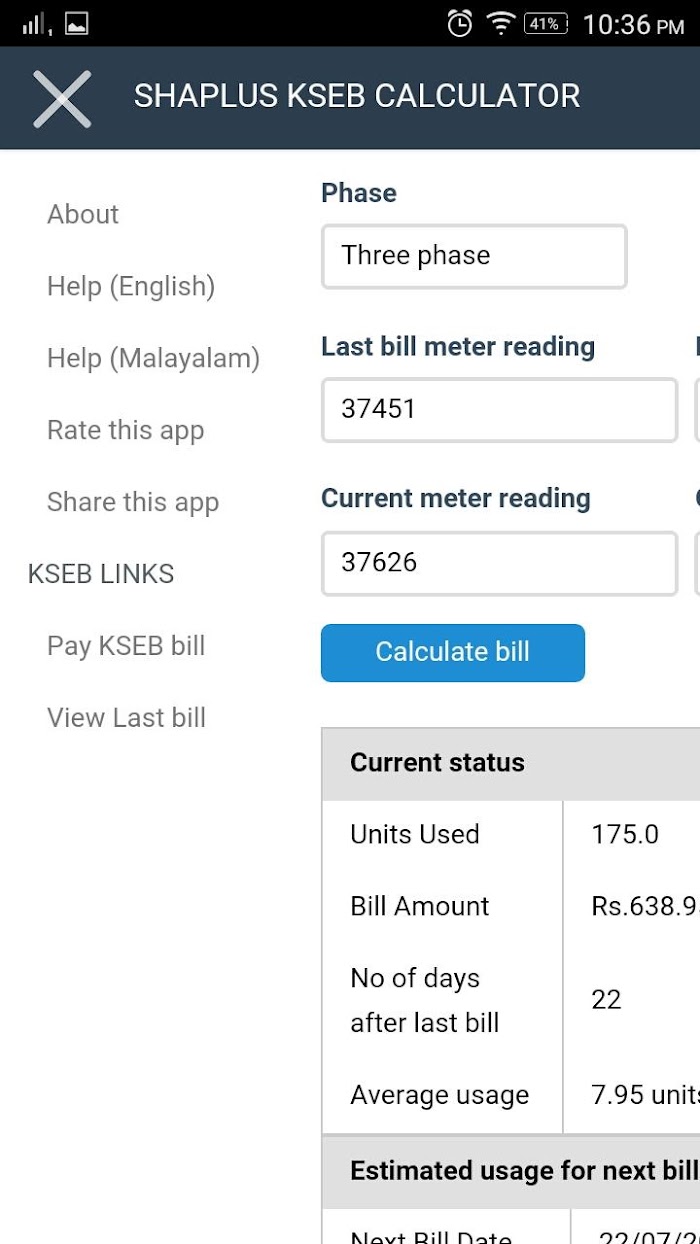Tap the battery 41% indicator
The image size is (700, 1244).
[545, 23]
